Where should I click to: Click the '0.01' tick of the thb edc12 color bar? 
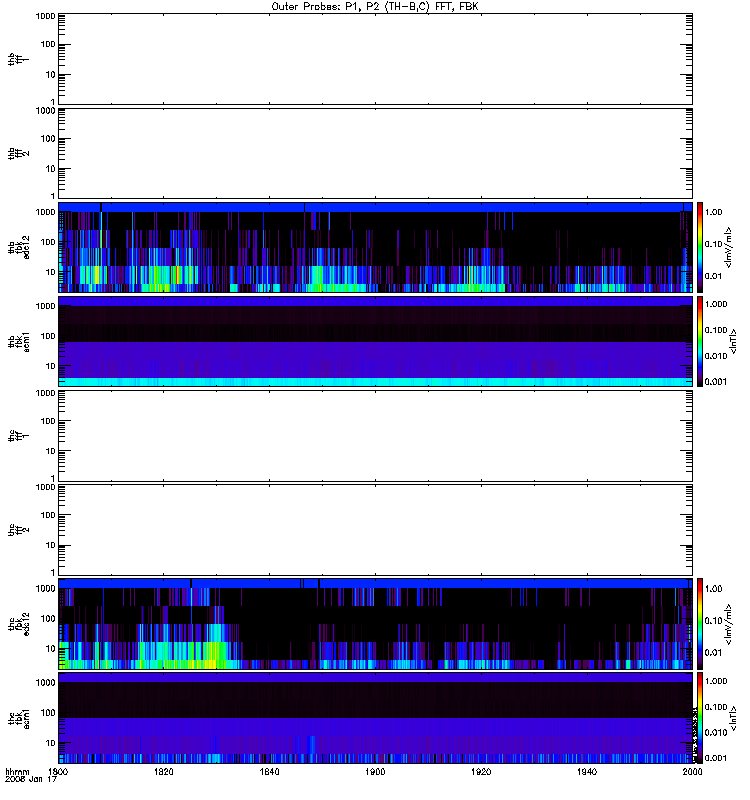click(x=713, y=276)
